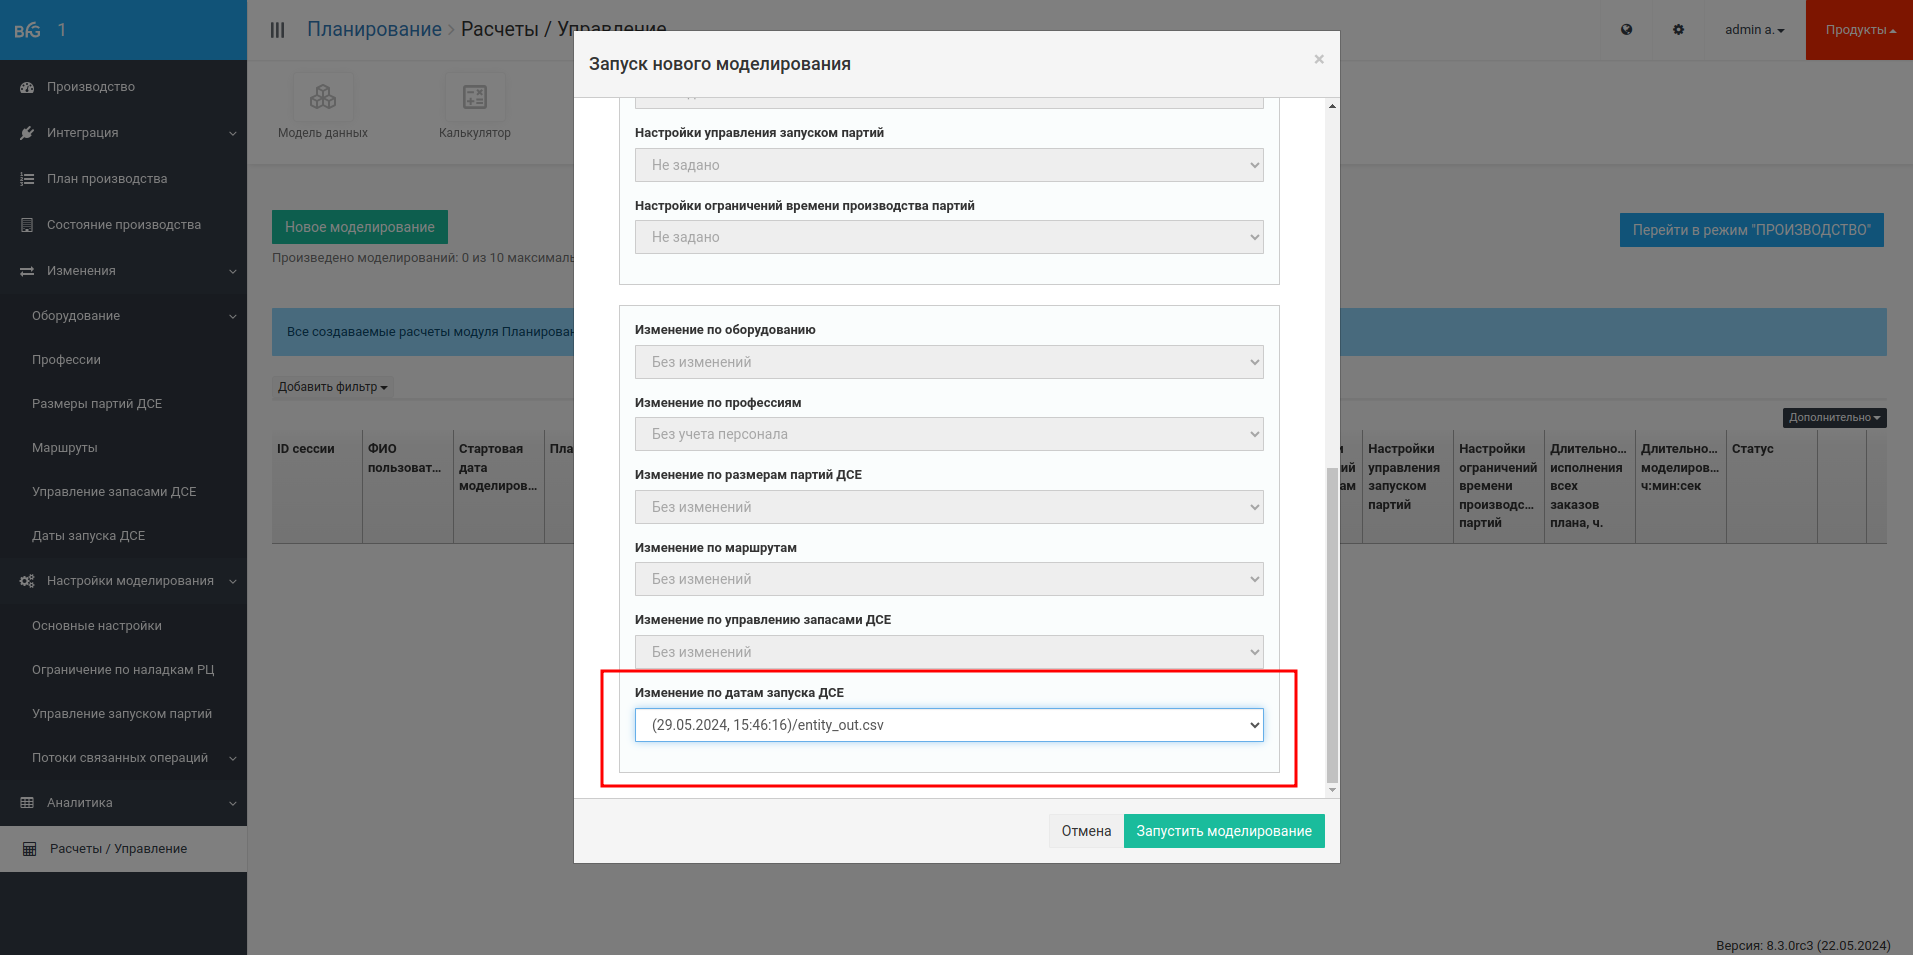Open the Настройки управления запуском партий dropdown

coord(949,165)
